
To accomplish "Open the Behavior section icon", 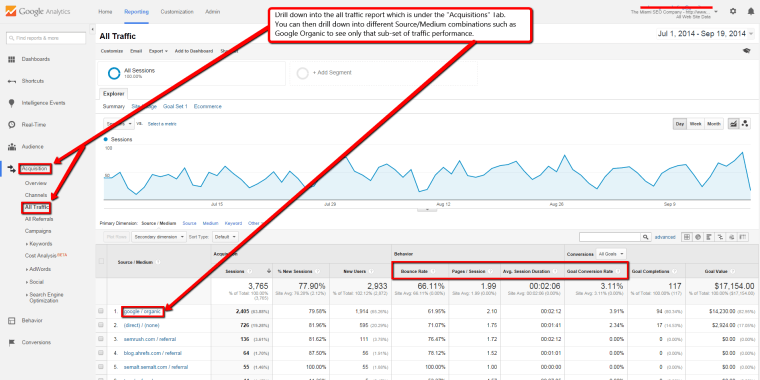I will (12, 320).
